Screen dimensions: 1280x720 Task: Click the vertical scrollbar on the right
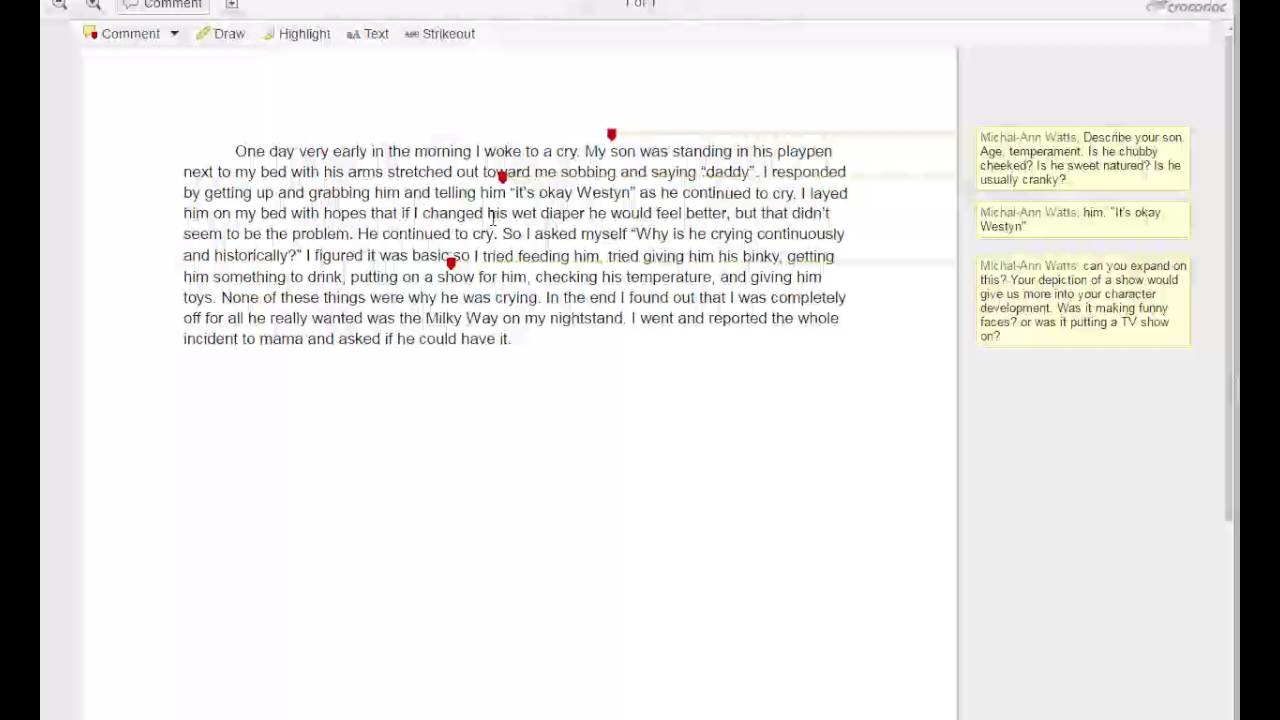pyautogui.click(x=1229, y=280)
